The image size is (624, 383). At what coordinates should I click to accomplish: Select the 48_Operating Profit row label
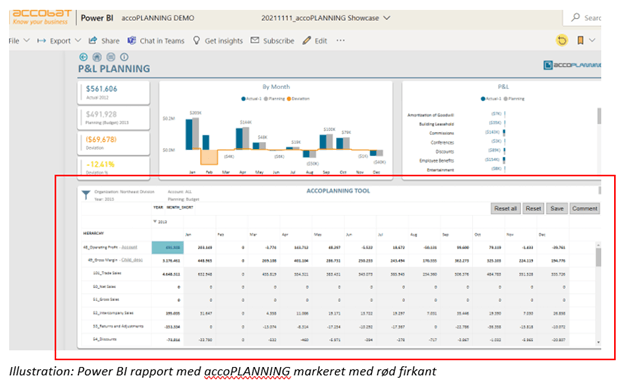tap(100, 247)
